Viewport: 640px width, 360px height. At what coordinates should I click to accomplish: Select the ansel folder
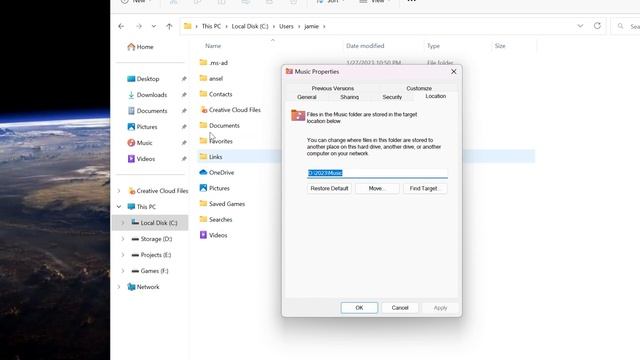click(x=211, y=78)
